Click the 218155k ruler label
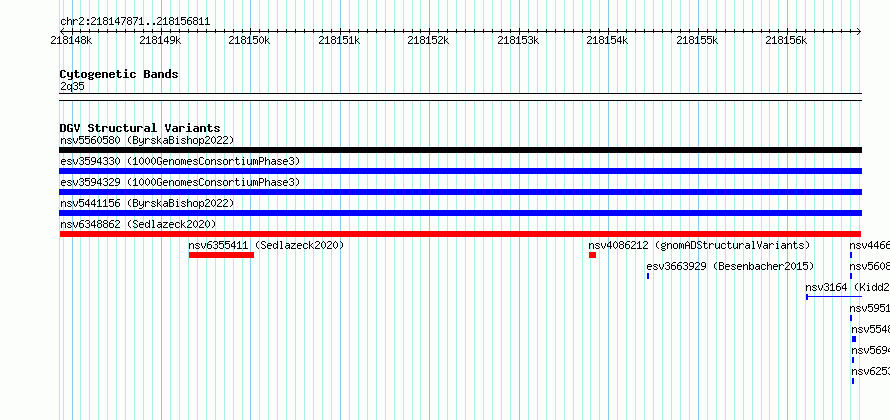This screenshot has width=890, height=420. [697, 40]
